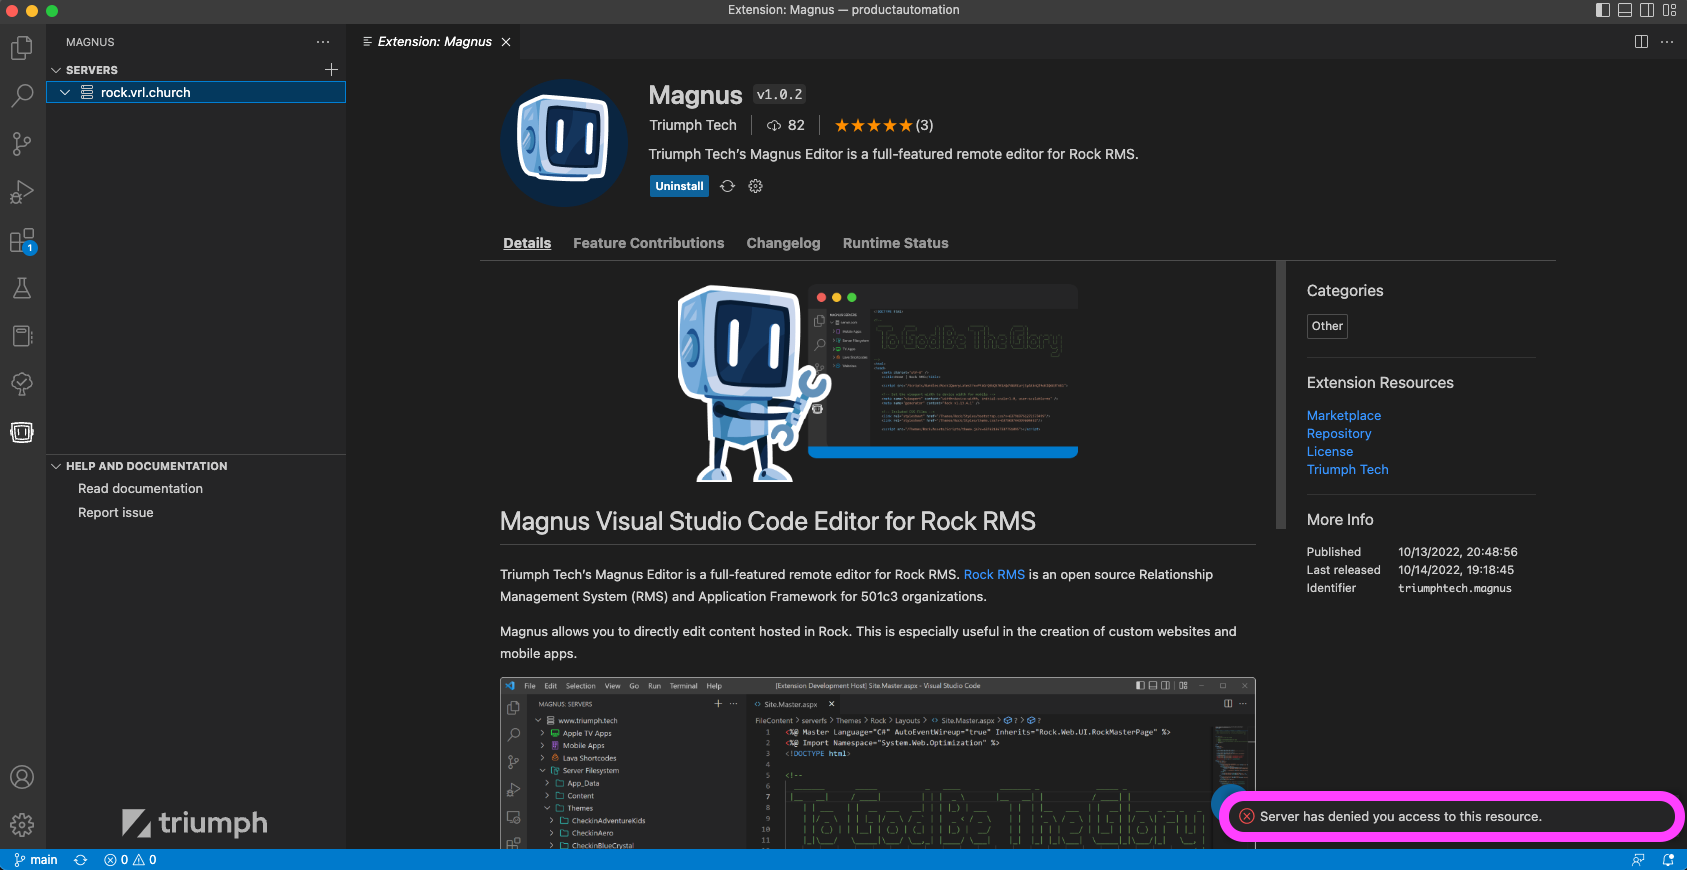Image resolution: width=1687 pixels, height=870 pixels.
Task: Switch to the Changelog tab
Action: [x=783, y=243]
